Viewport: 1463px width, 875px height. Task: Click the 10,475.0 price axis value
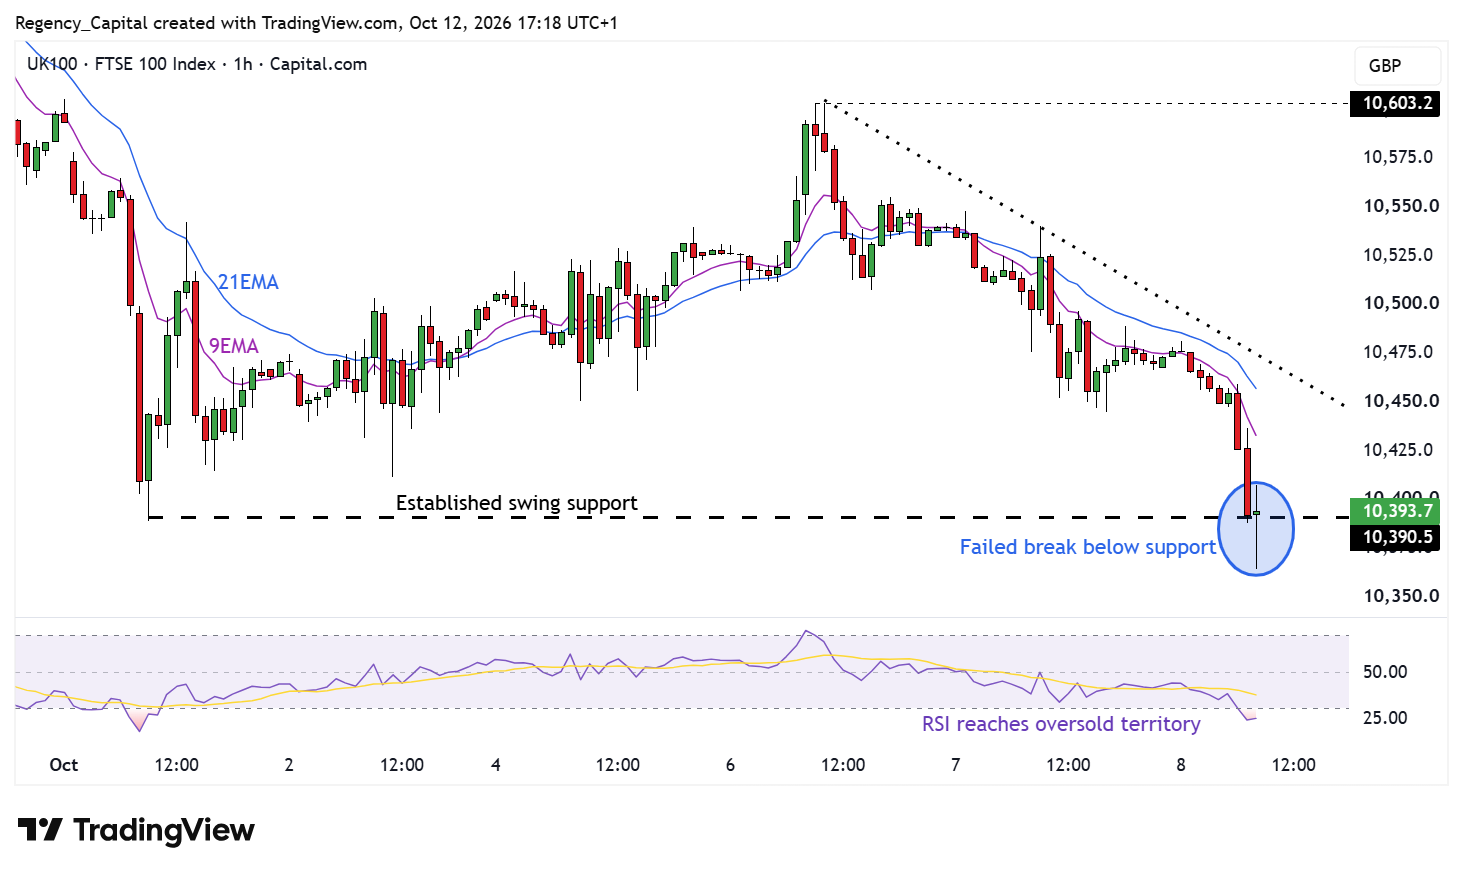(x=1398, y=352)
